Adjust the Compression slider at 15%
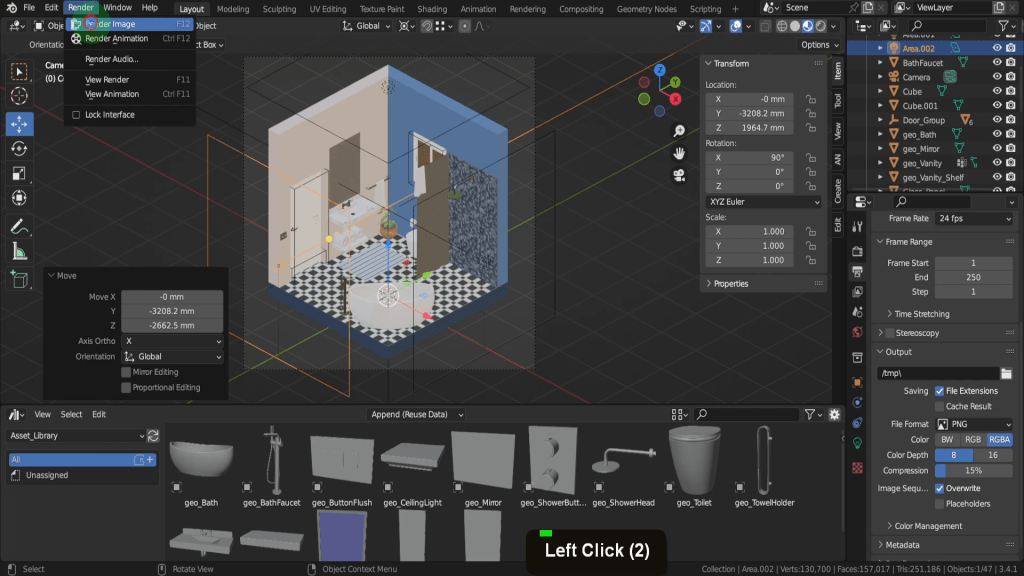The width and height of the screenshot is (1024, 576). point(973,470)
